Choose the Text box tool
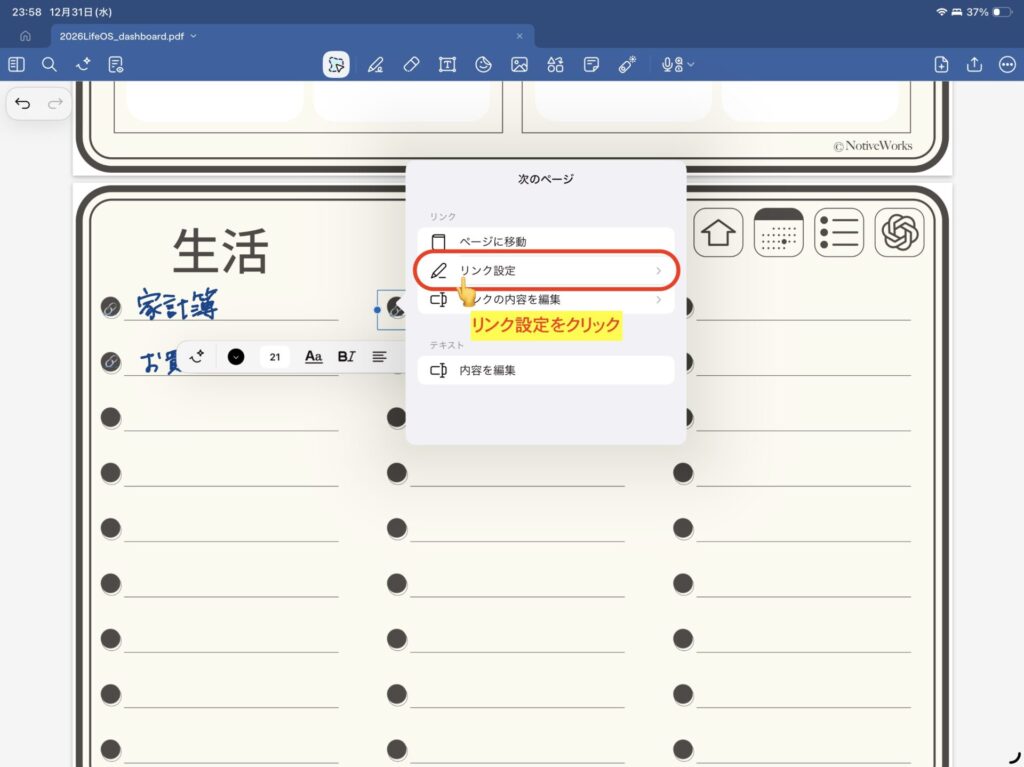This screenshot has width=1024, height=767. click(447, 65)
